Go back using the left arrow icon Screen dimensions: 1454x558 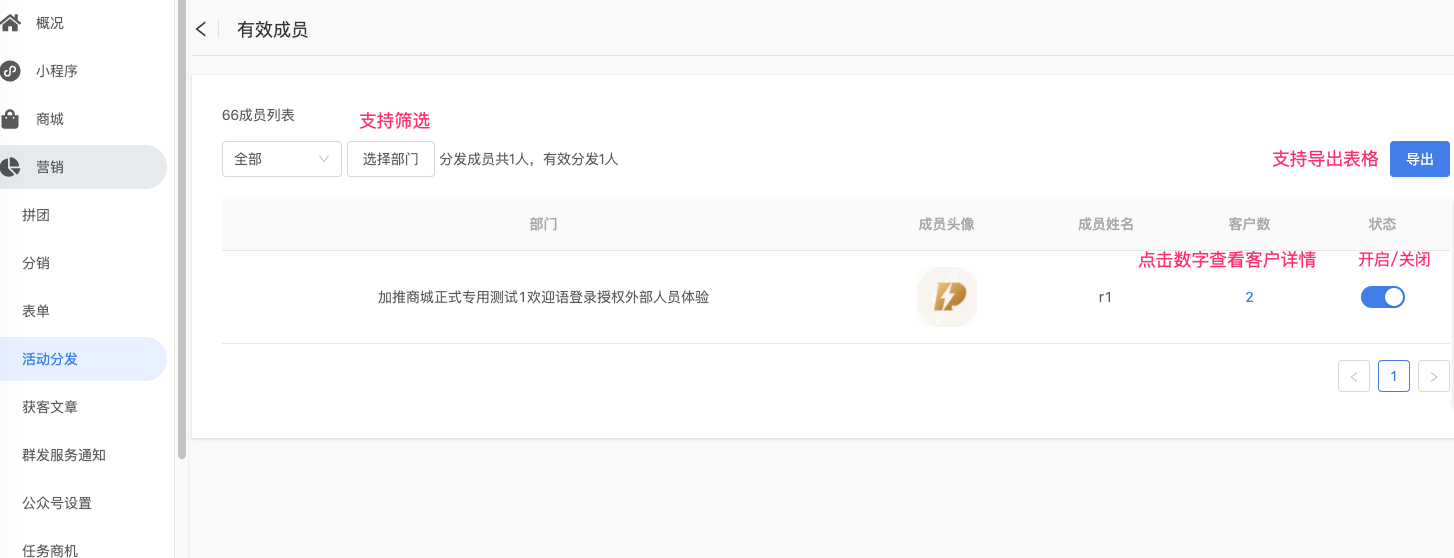pos(201,29)
